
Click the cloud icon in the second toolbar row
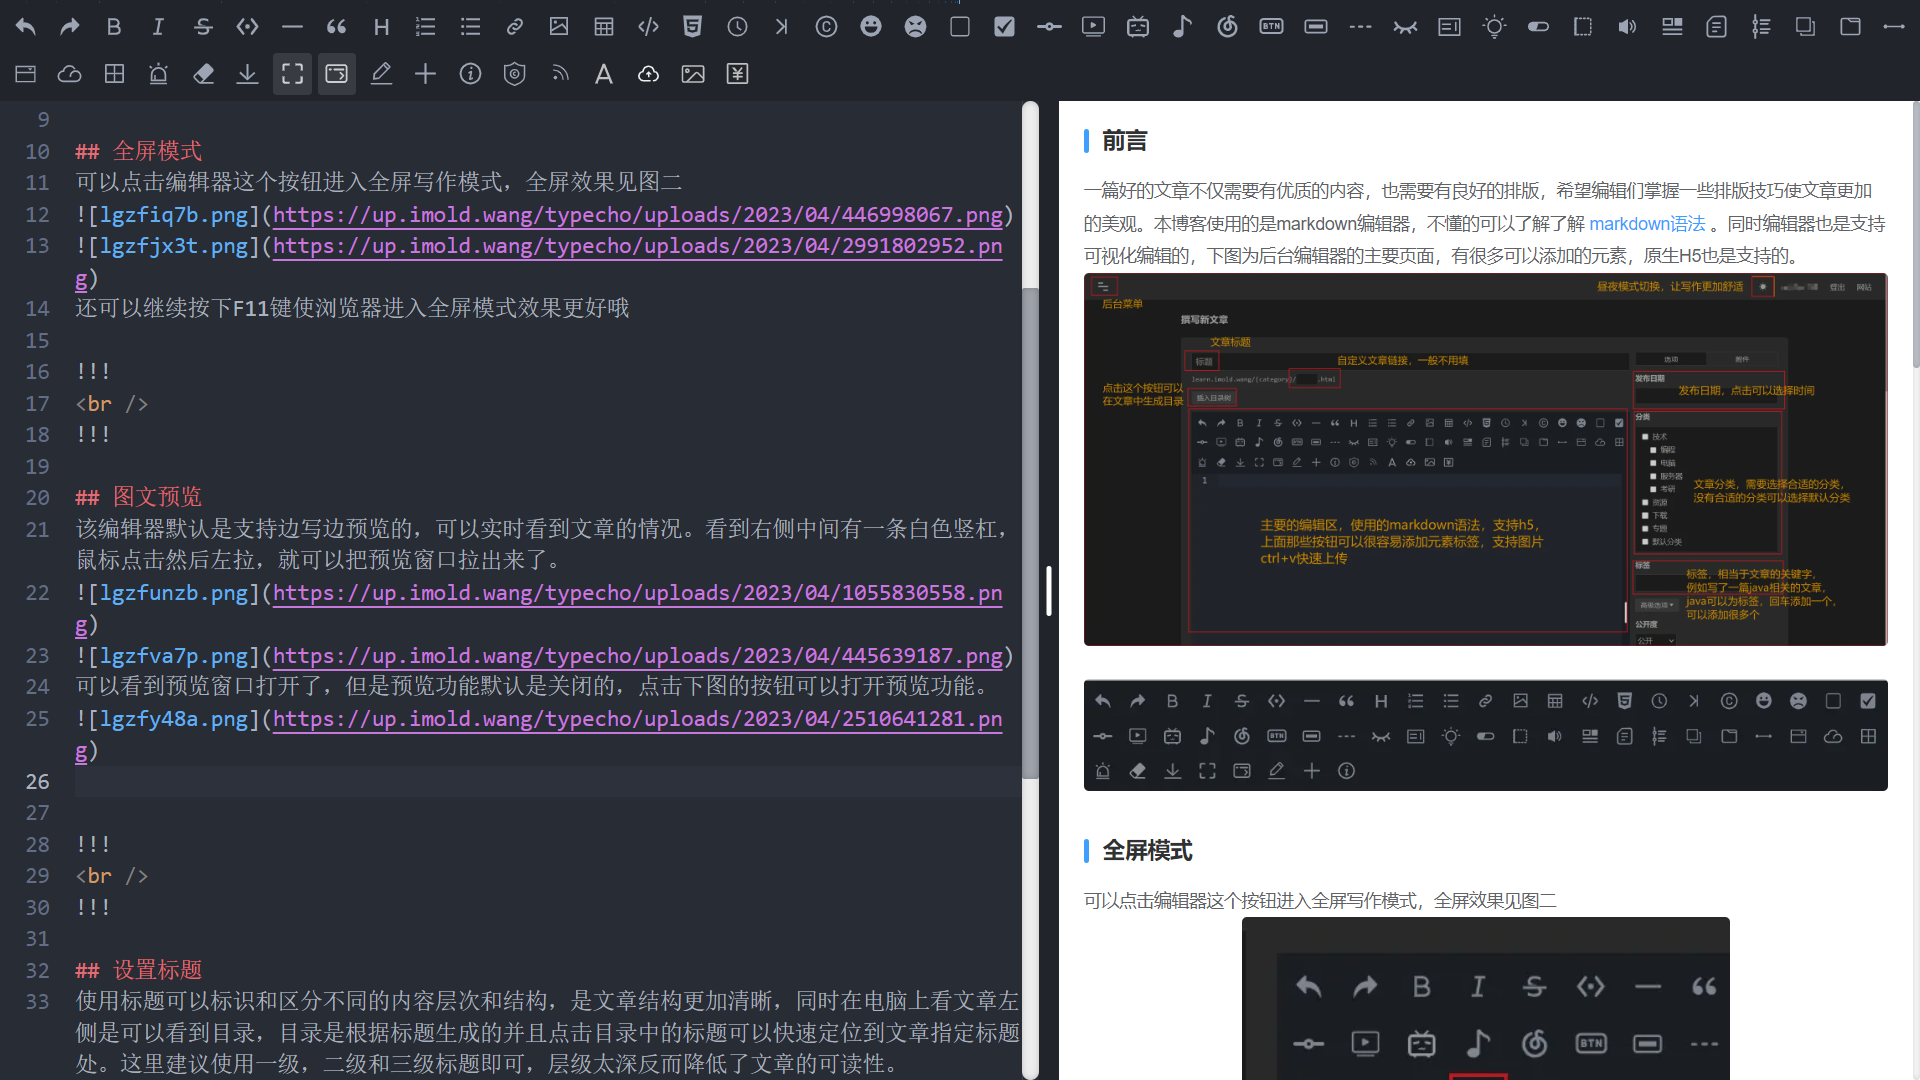[x=69, y=73]
